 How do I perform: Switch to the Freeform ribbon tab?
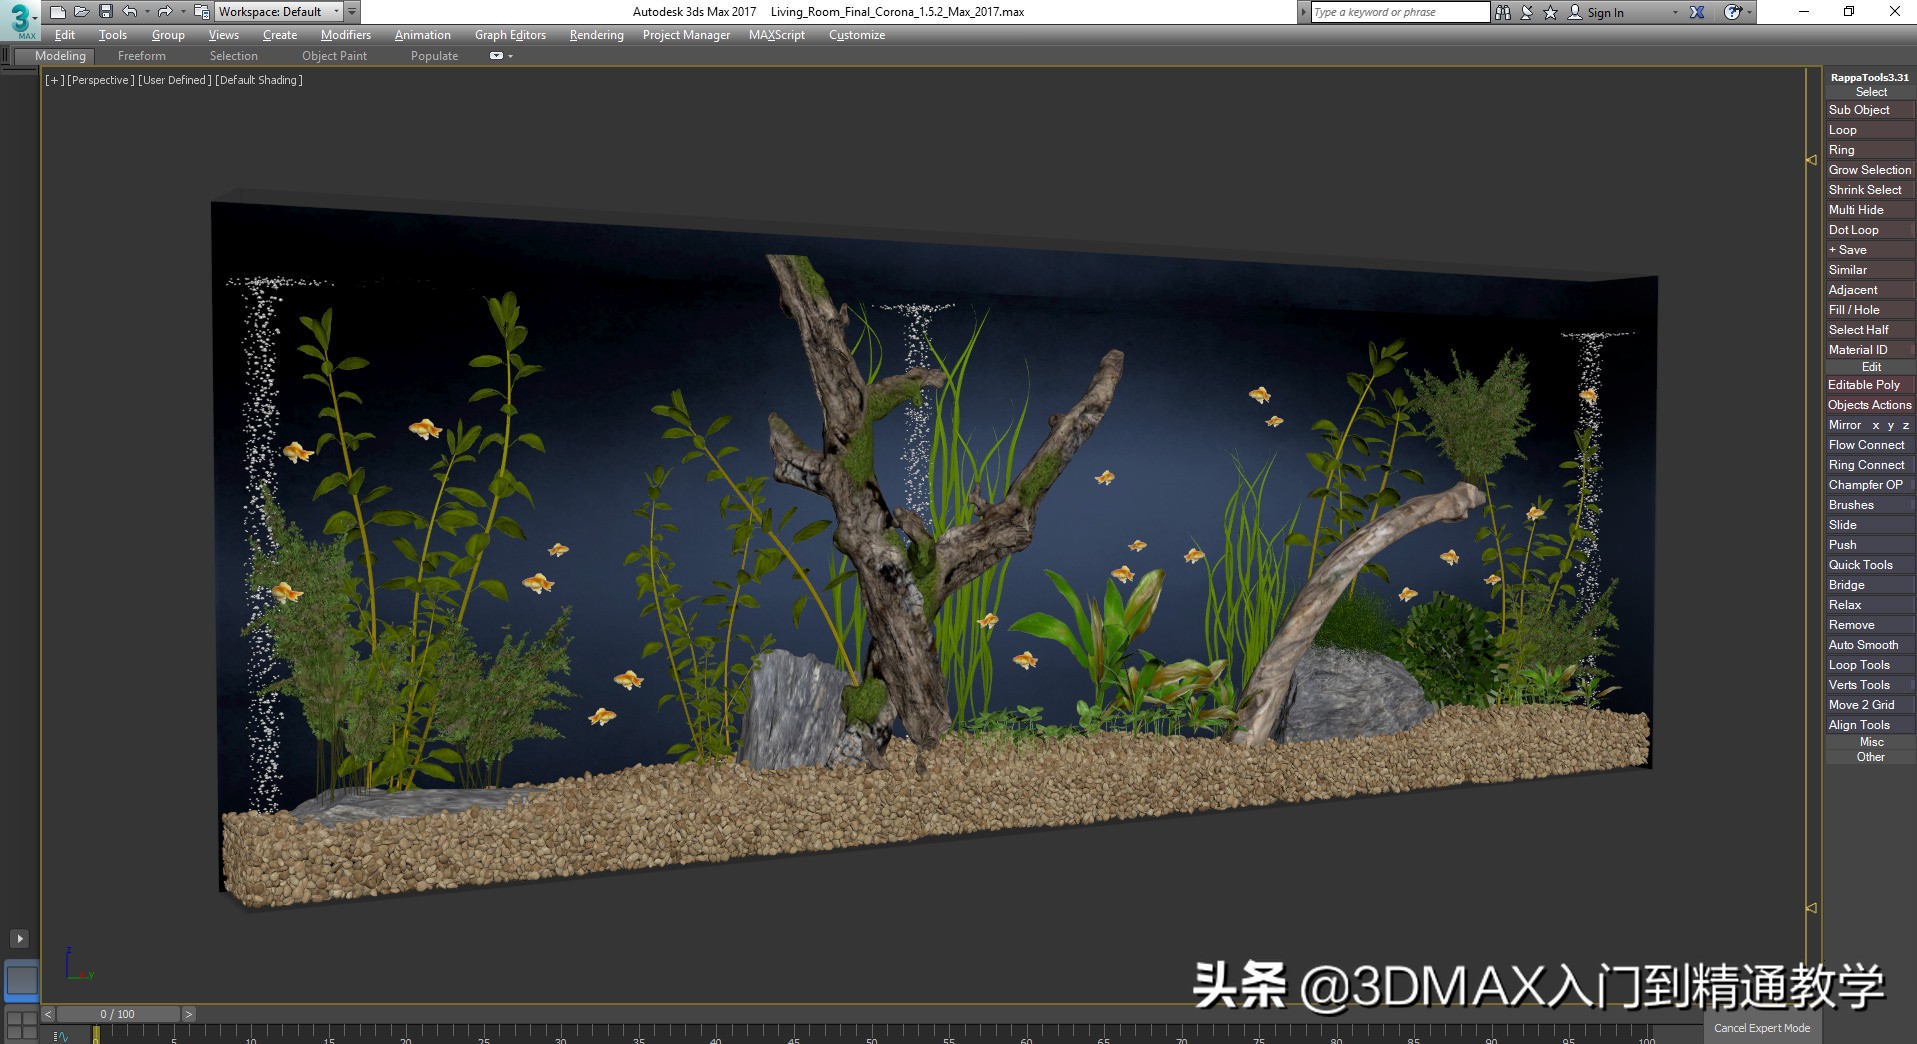pyautogui.click(x=141, y=56)
